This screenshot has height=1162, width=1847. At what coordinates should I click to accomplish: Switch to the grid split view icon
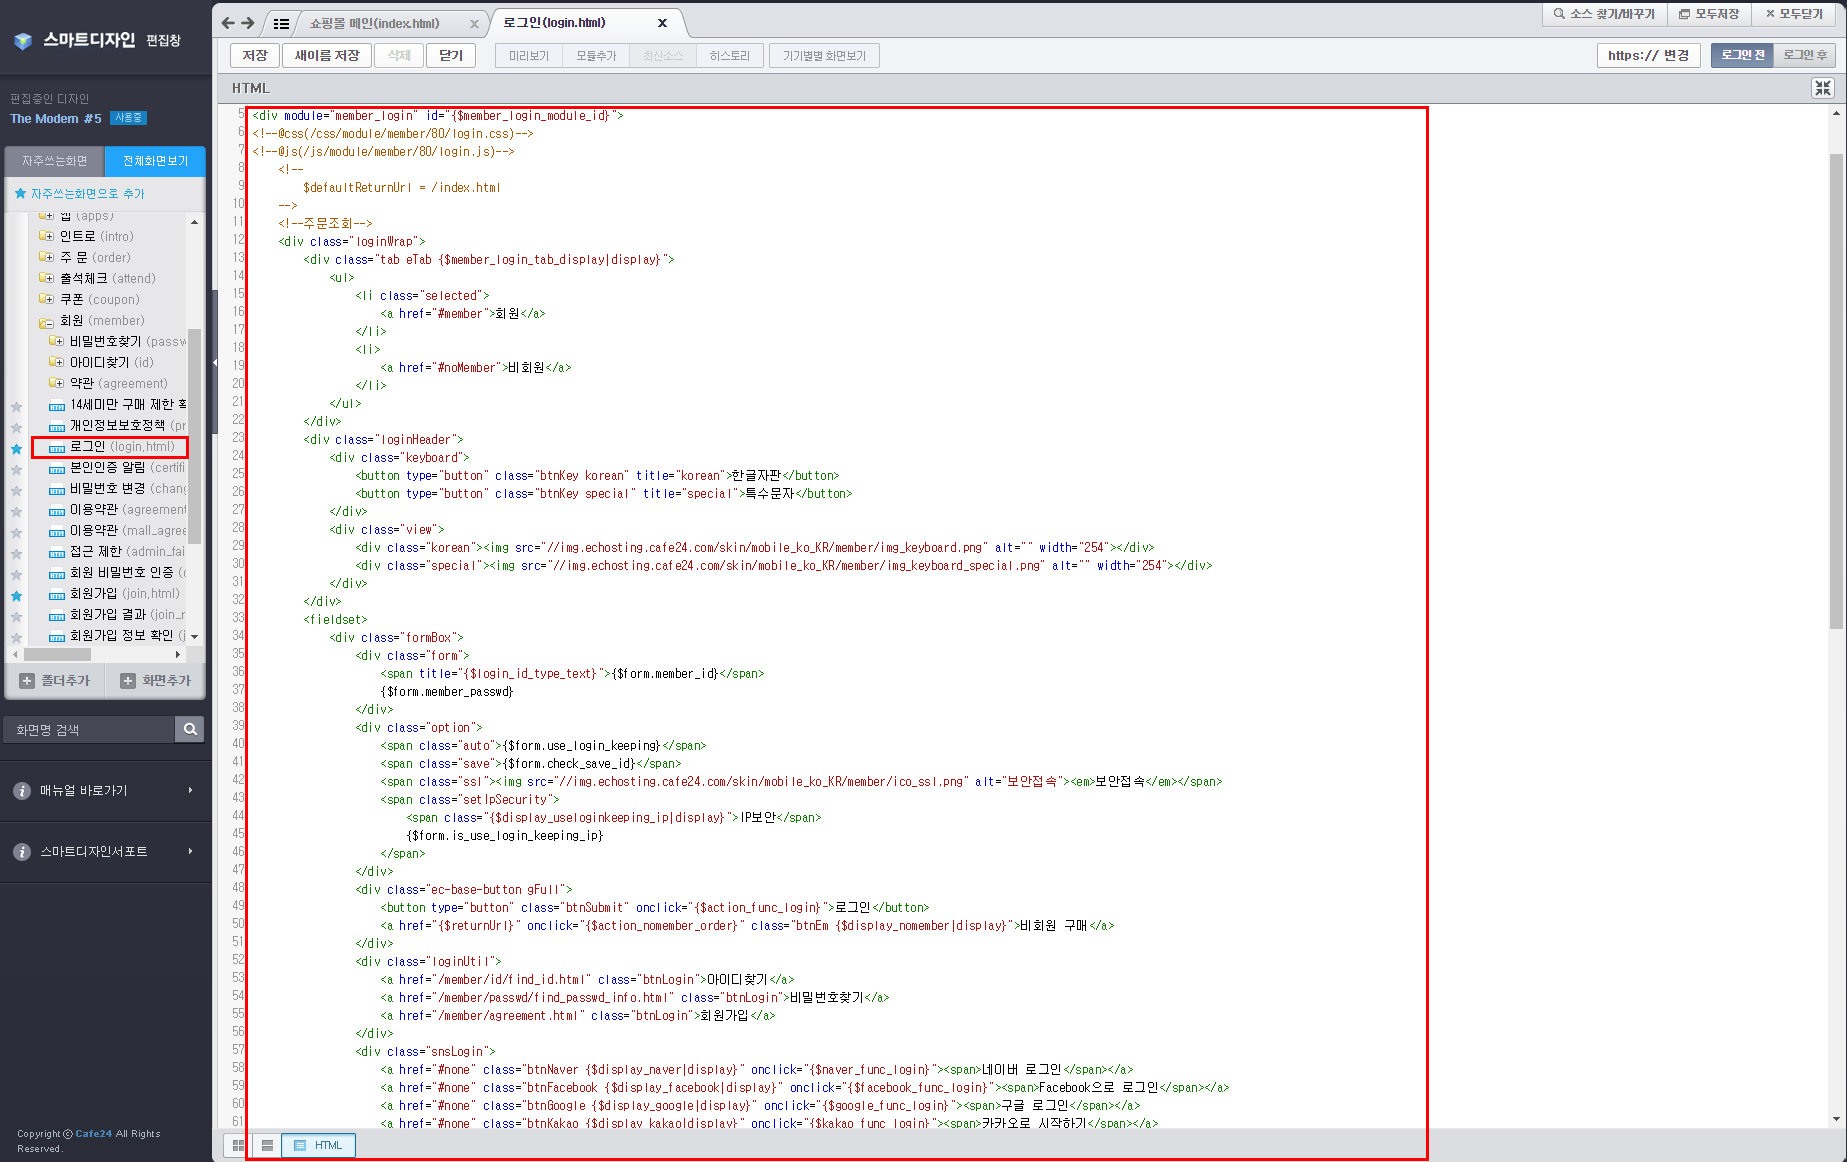[x=238, y=1145]
